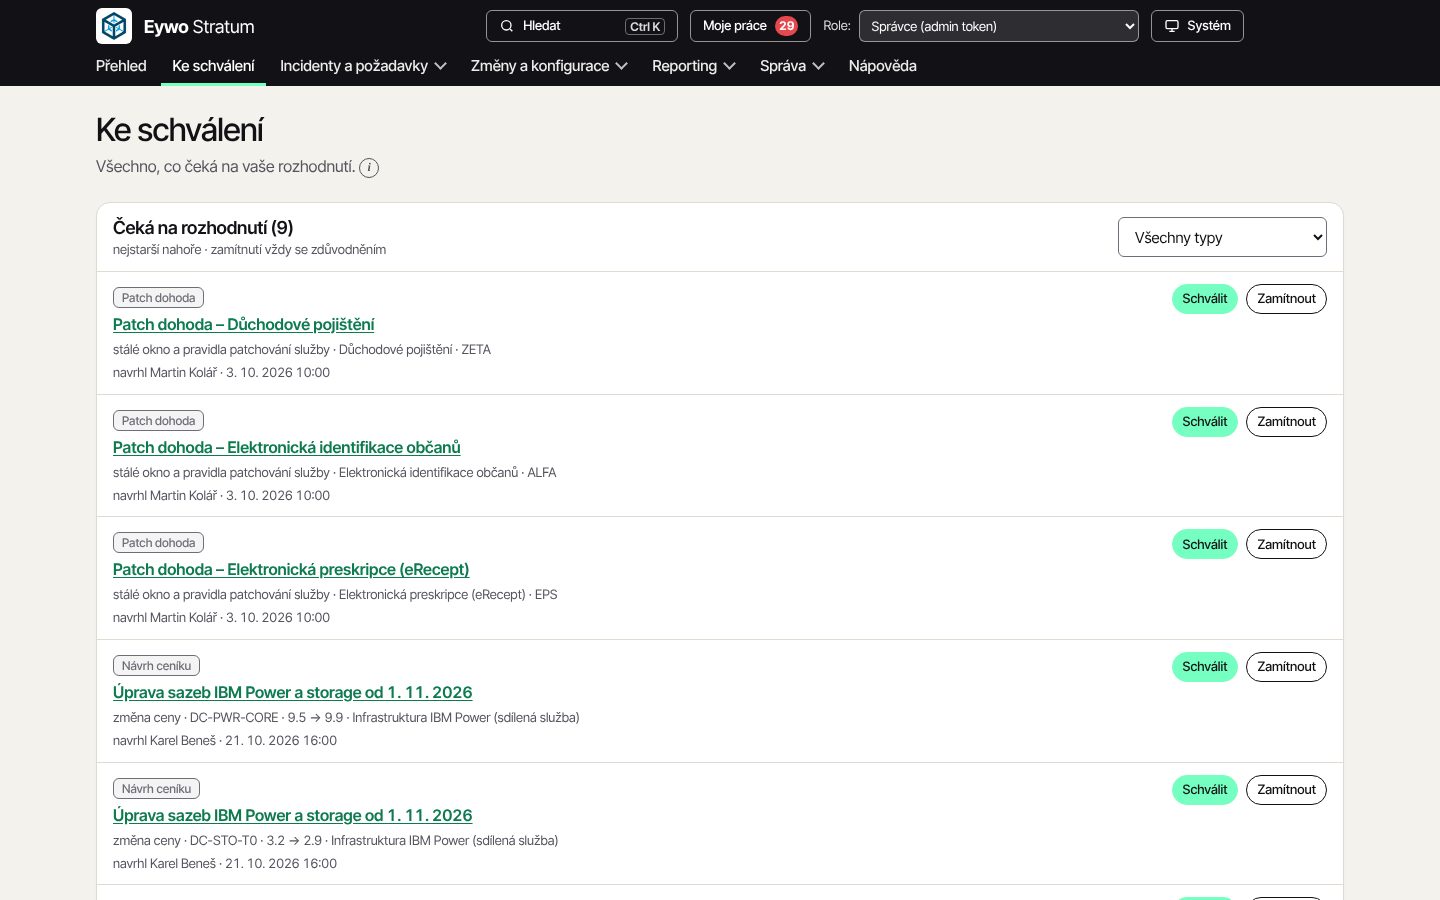Approve Patch dohoda – Elektronická preskripce (eRecept)
The height and width of the screenshot is (900, 1440).
[1204, 544]
